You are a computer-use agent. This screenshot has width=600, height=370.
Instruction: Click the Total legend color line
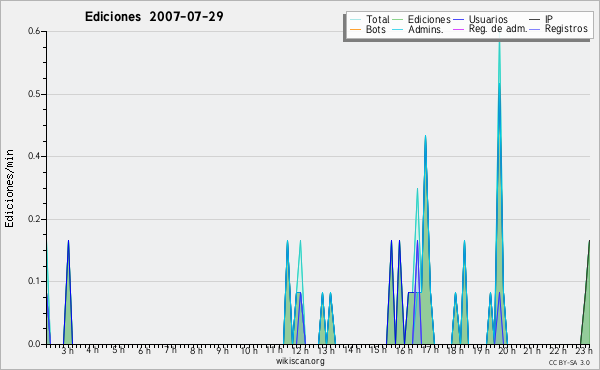coord(355,20)
